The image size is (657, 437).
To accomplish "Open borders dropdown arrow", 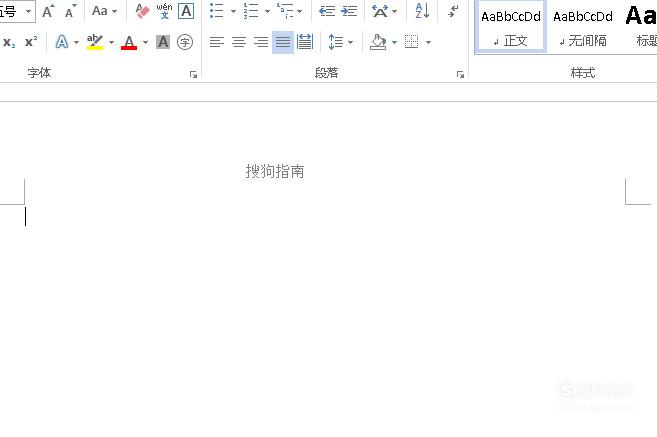I will 428,42.
